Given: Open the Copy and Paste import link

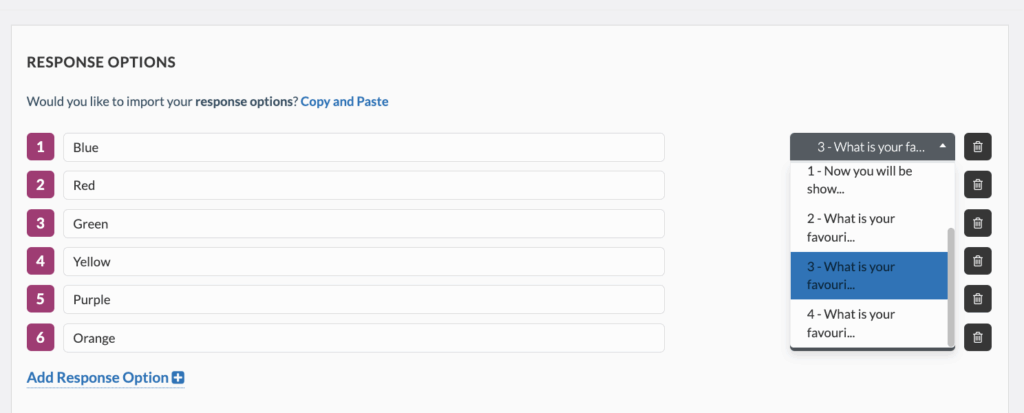Looking at the screenshot, I should coord(344,101).
